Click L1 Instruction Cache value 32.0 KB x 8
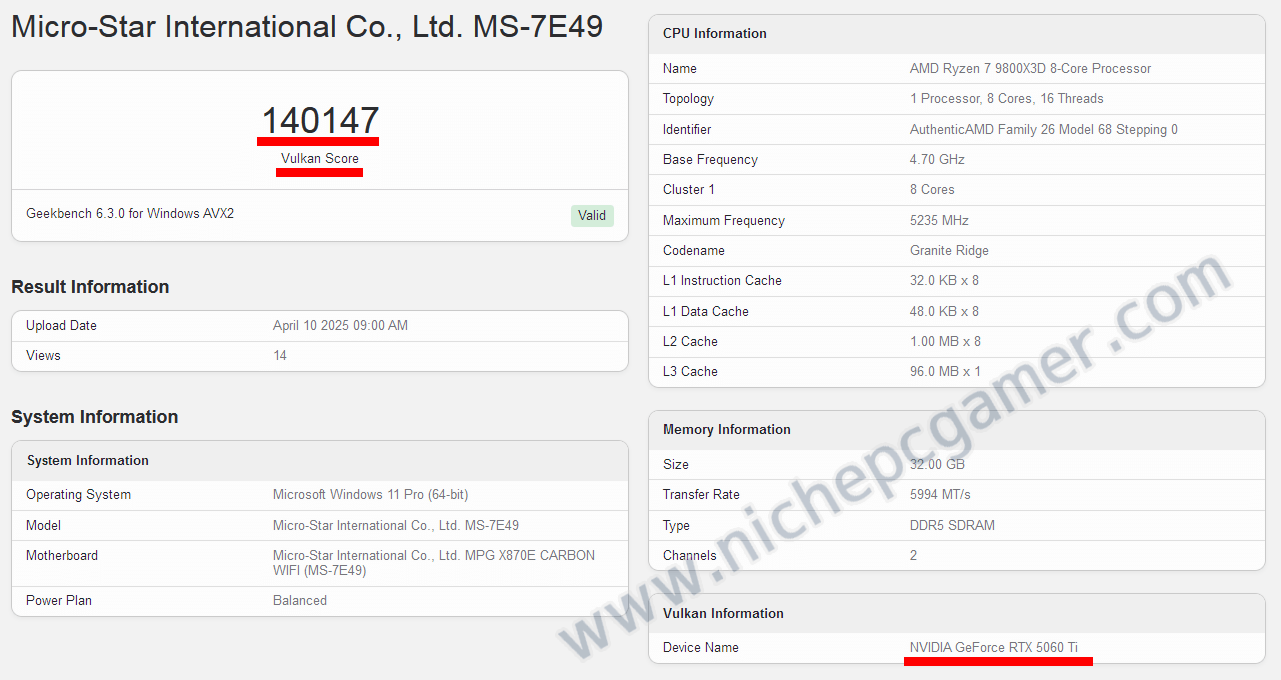 (x=944, y=280)
